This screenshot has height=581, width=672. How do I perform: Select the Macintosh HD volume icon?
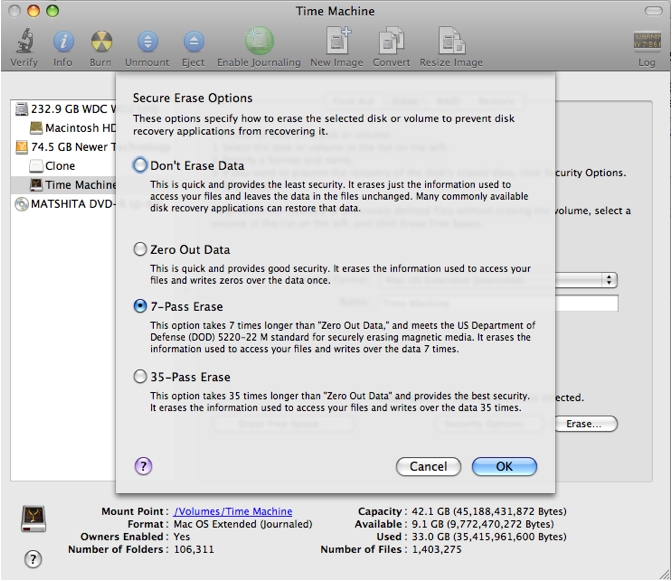point(36,128)
